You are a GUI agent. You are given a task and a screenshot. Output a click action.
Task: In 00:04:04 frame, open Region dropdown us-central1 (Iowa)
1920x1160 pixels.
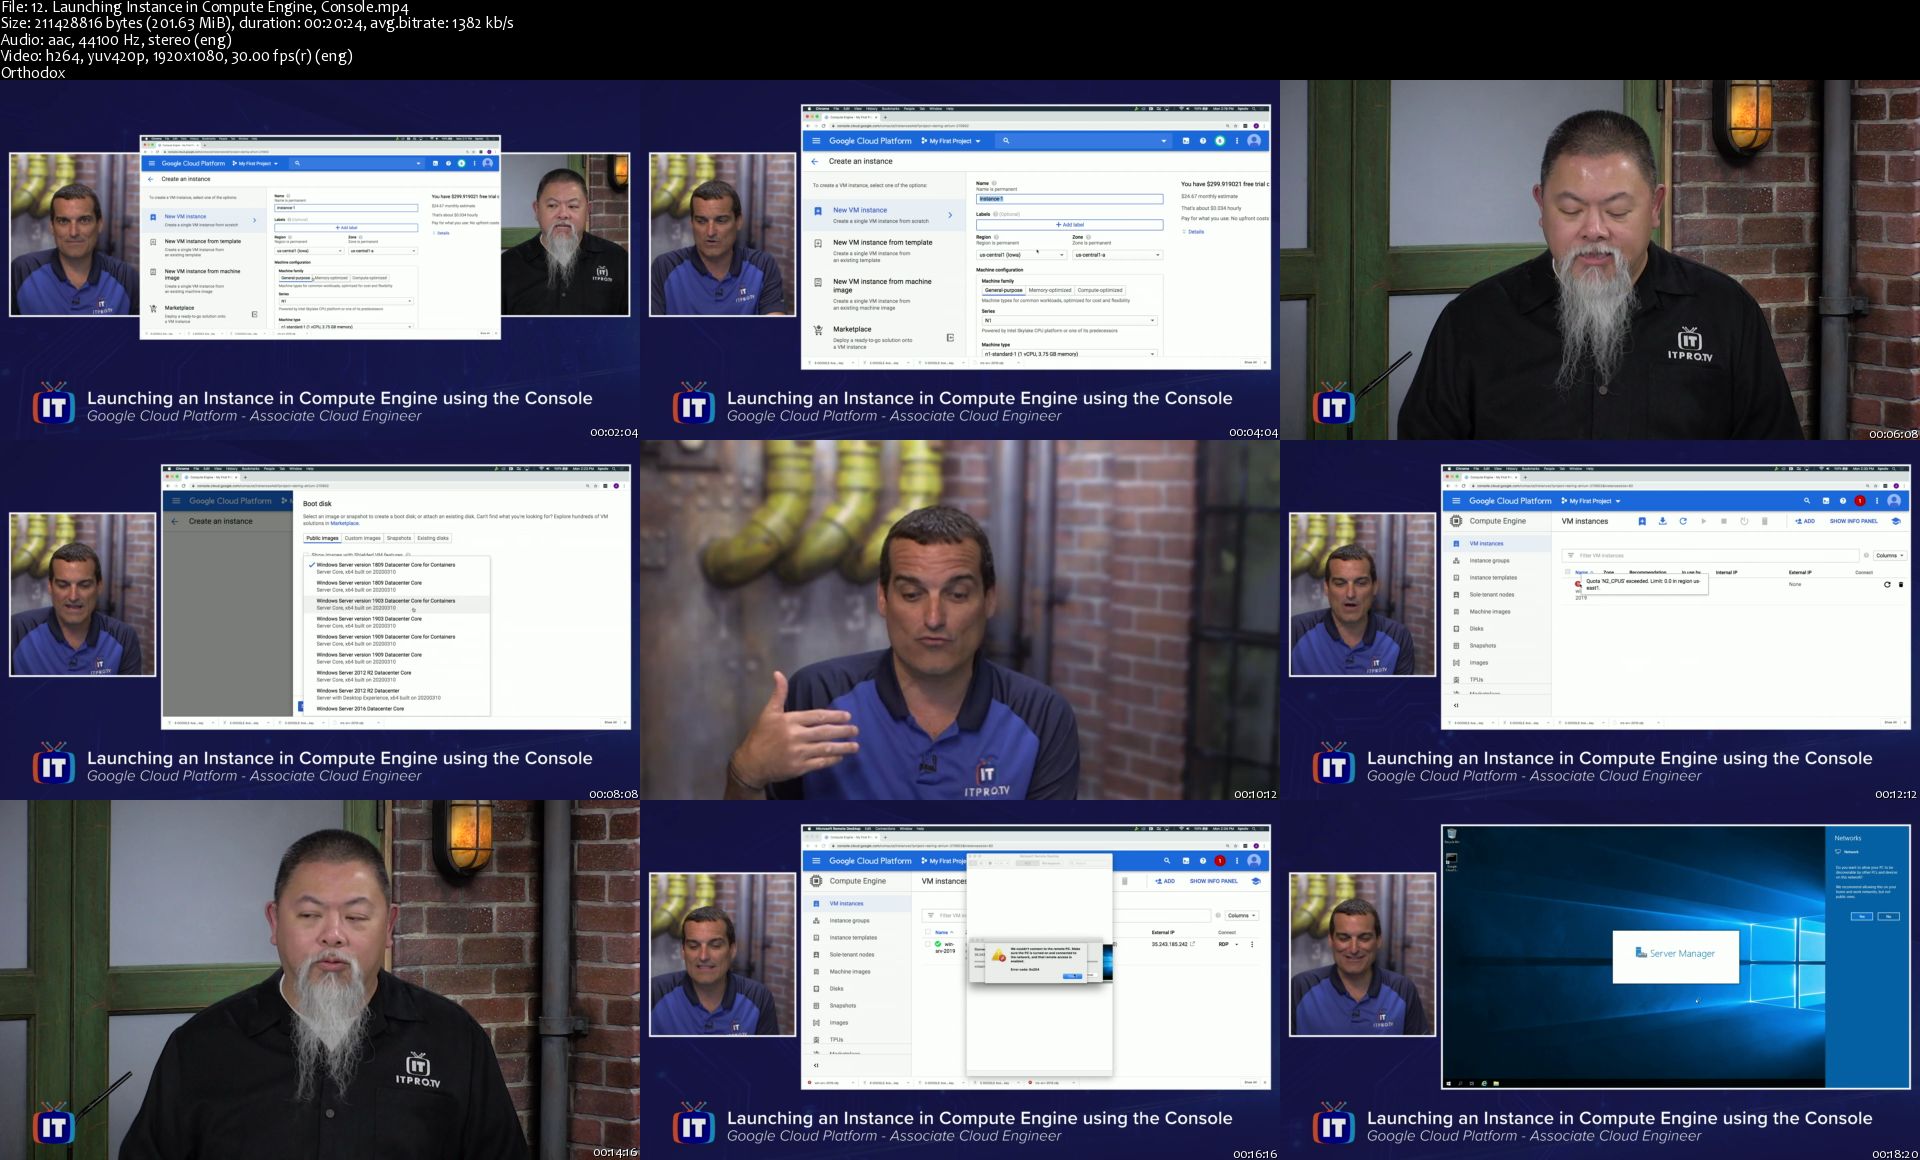pyautogui.click(x=1021, y=255)
